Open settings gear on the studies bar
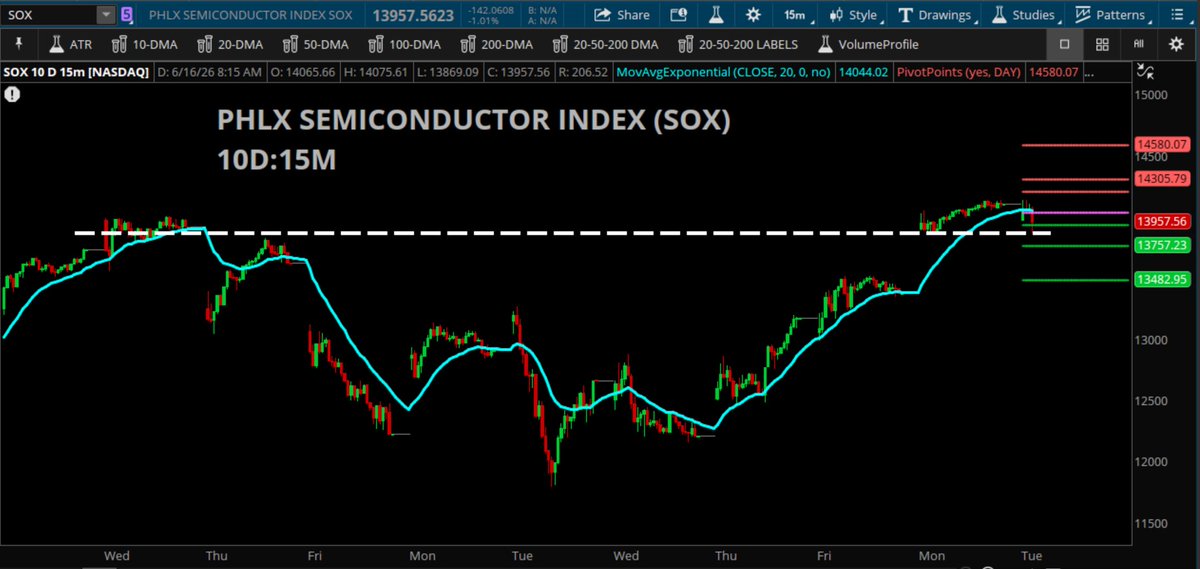Viewport: 1200px width, 569px height. (x=1176, y=44)
